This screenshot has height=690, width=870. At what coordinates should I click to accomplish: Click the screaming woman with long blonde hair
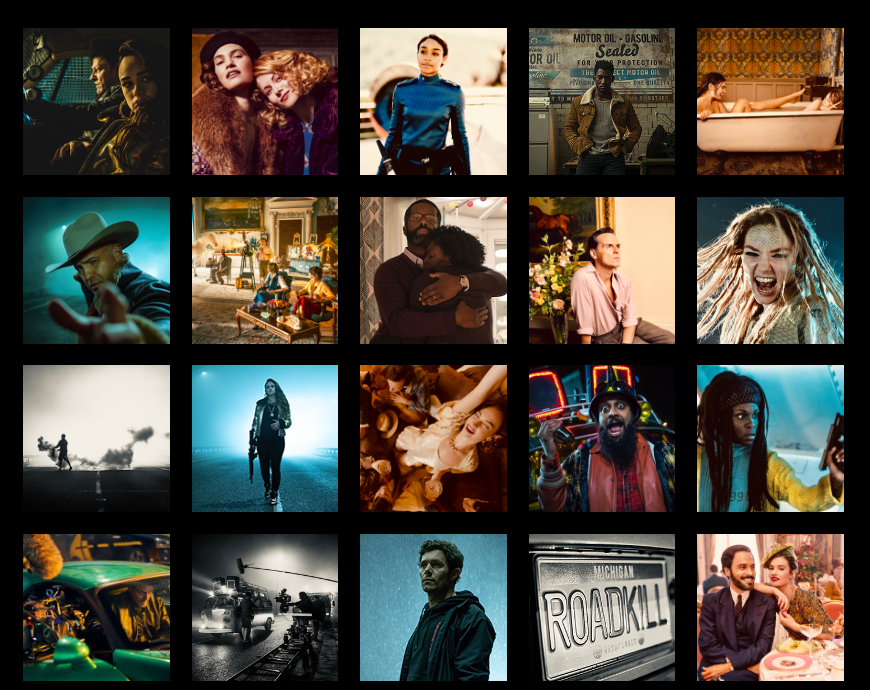770,270
